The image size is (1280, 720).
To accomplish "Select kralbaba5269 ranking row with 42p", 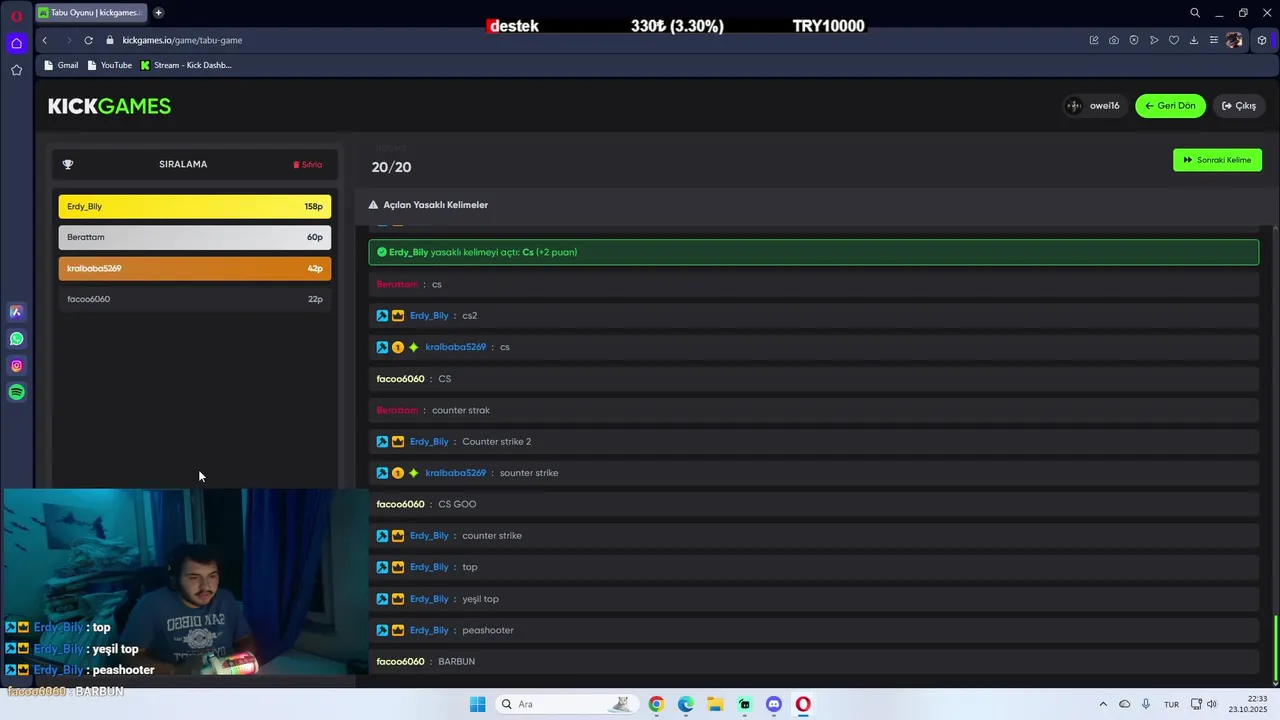I will click(194, 268).
